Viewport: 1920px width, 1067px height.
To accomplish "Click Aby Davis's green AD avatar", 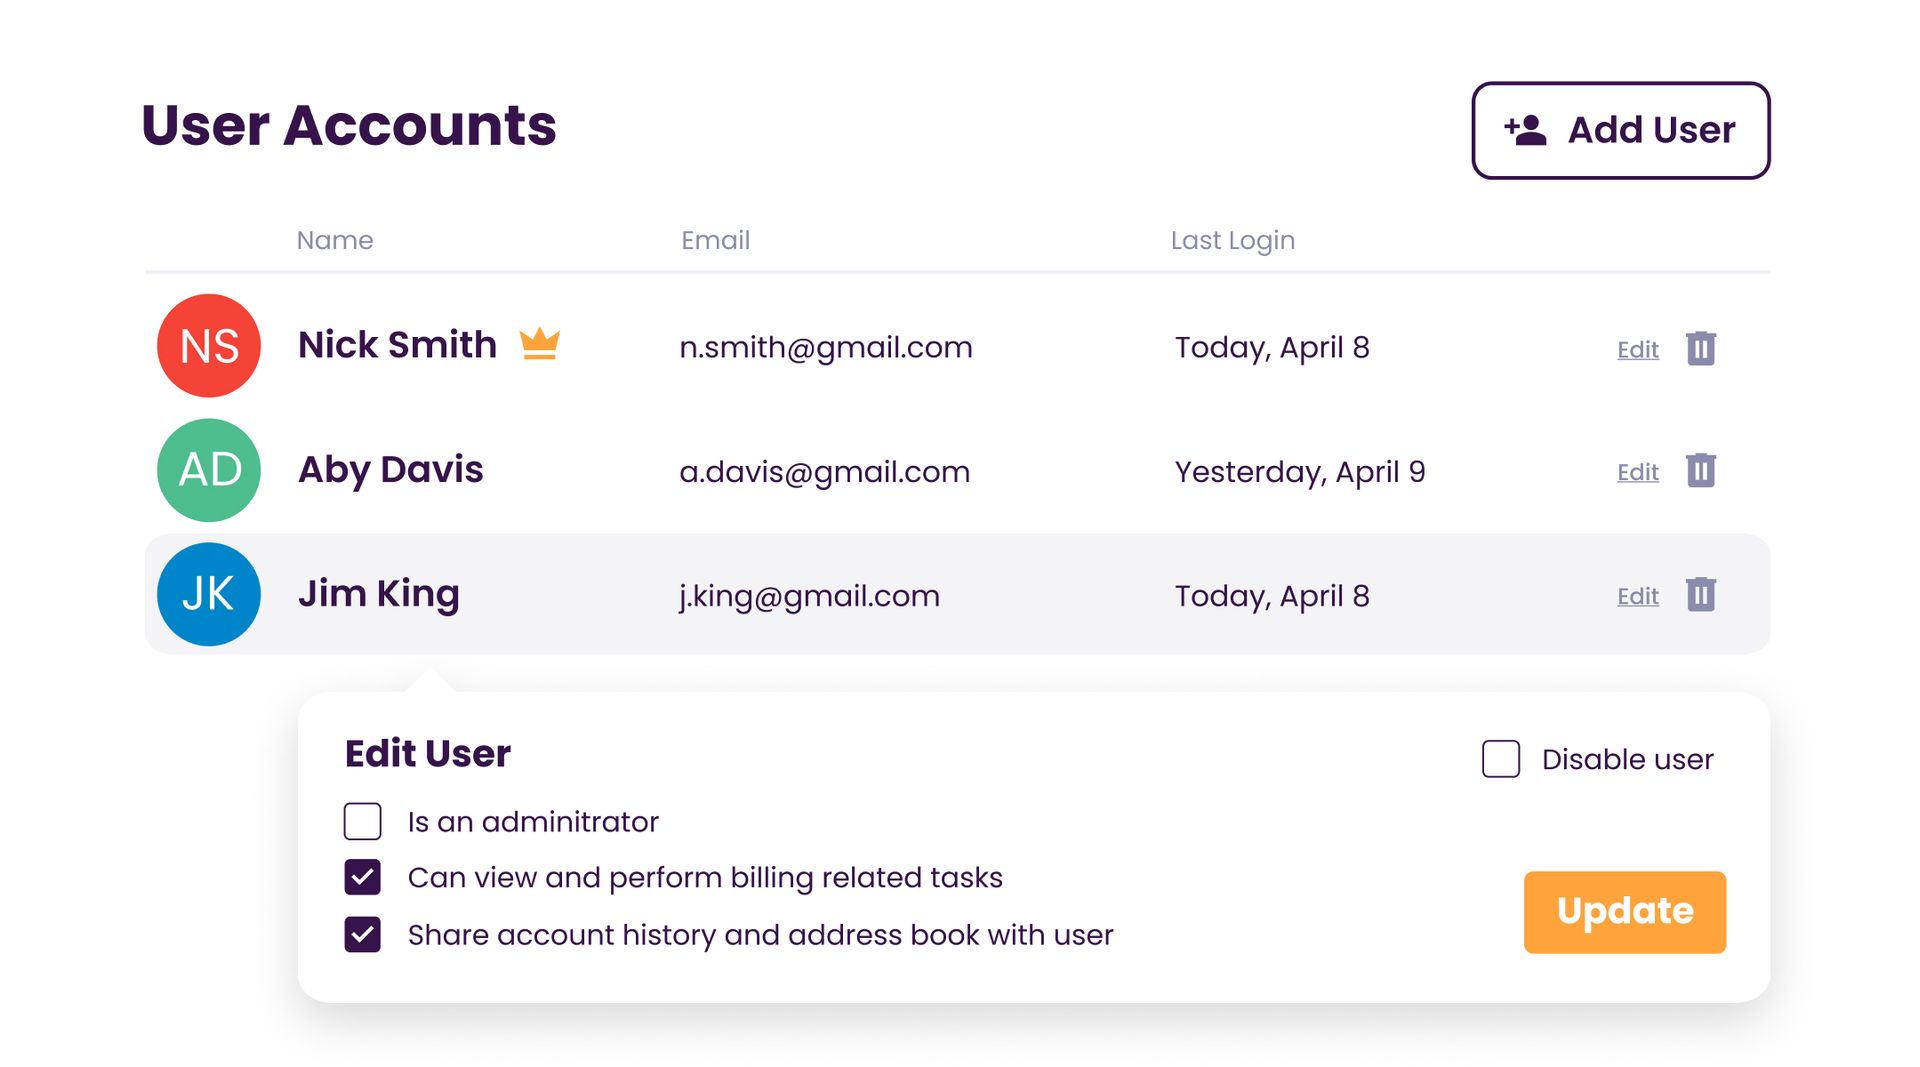I will [x=208, y=470].
